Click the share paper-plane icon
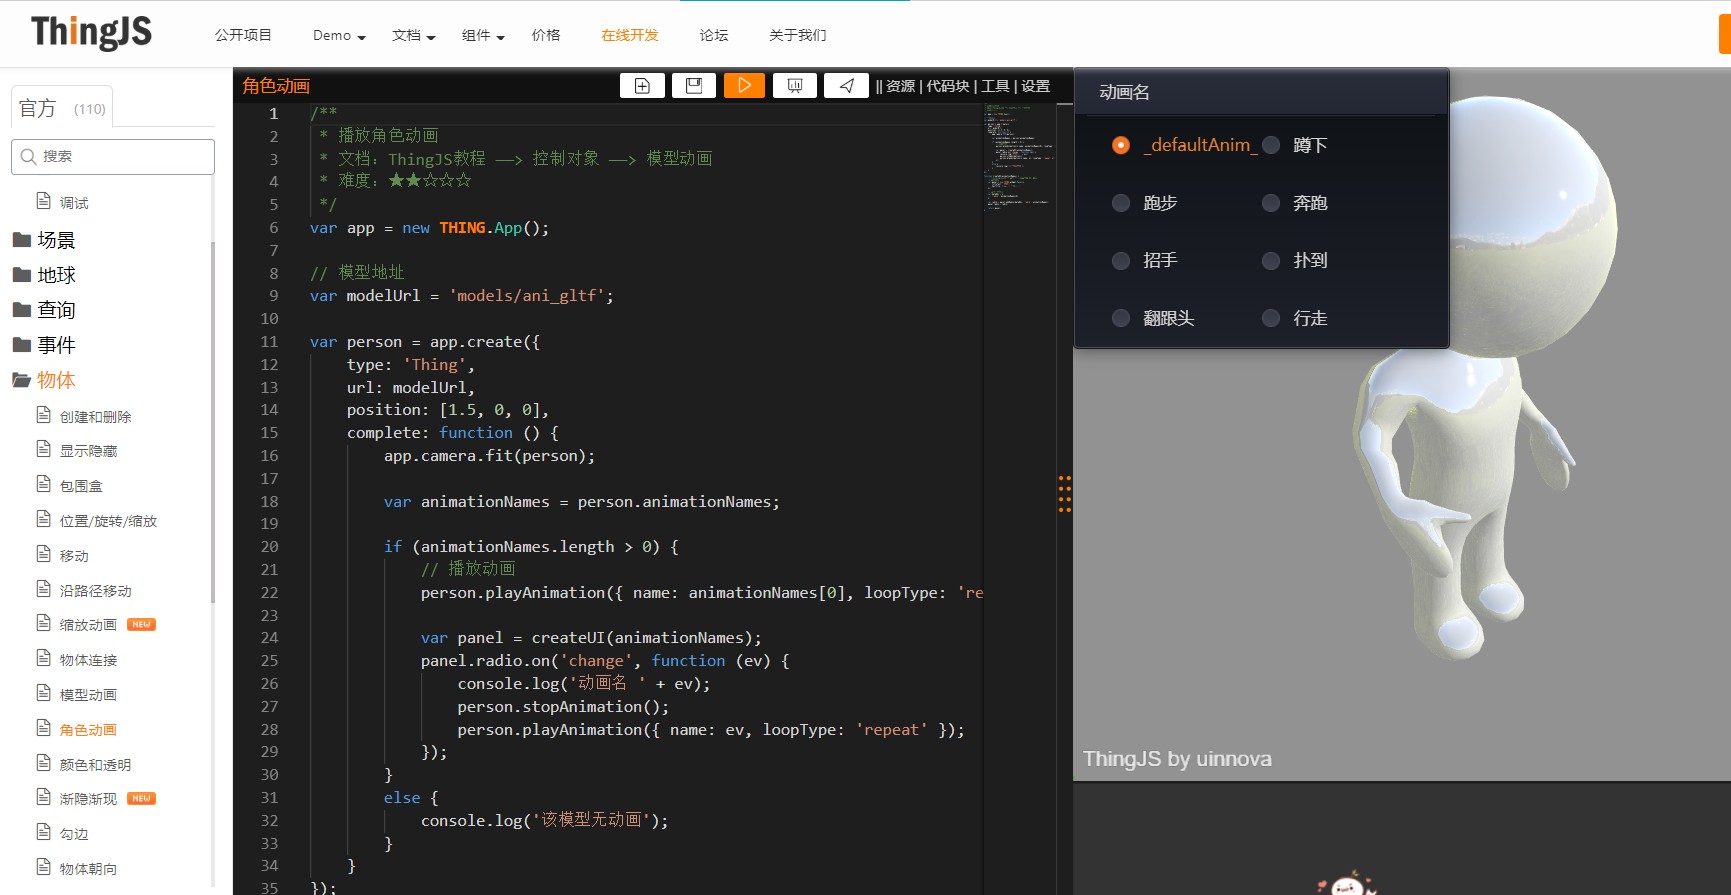Viewport: 1731px width, 895px height. [846, 85]
